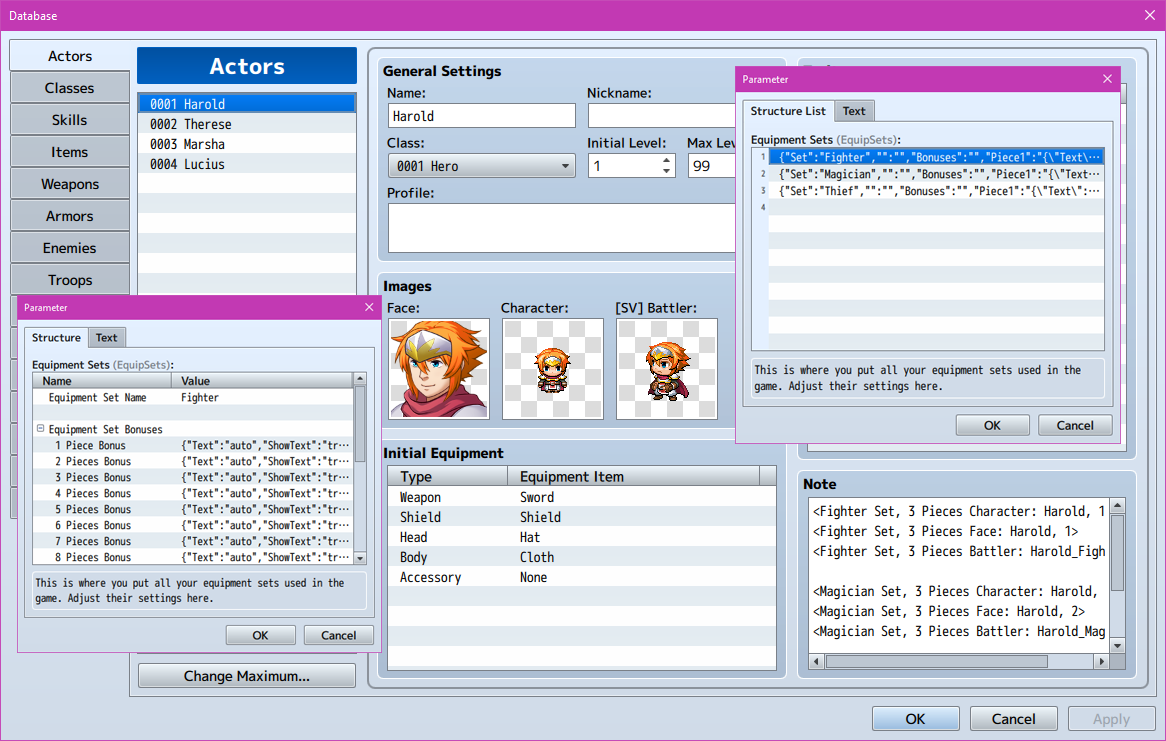The height and width of the screenshot is (741, 1166).
Task: Close the Database window
Action: 1149,15
